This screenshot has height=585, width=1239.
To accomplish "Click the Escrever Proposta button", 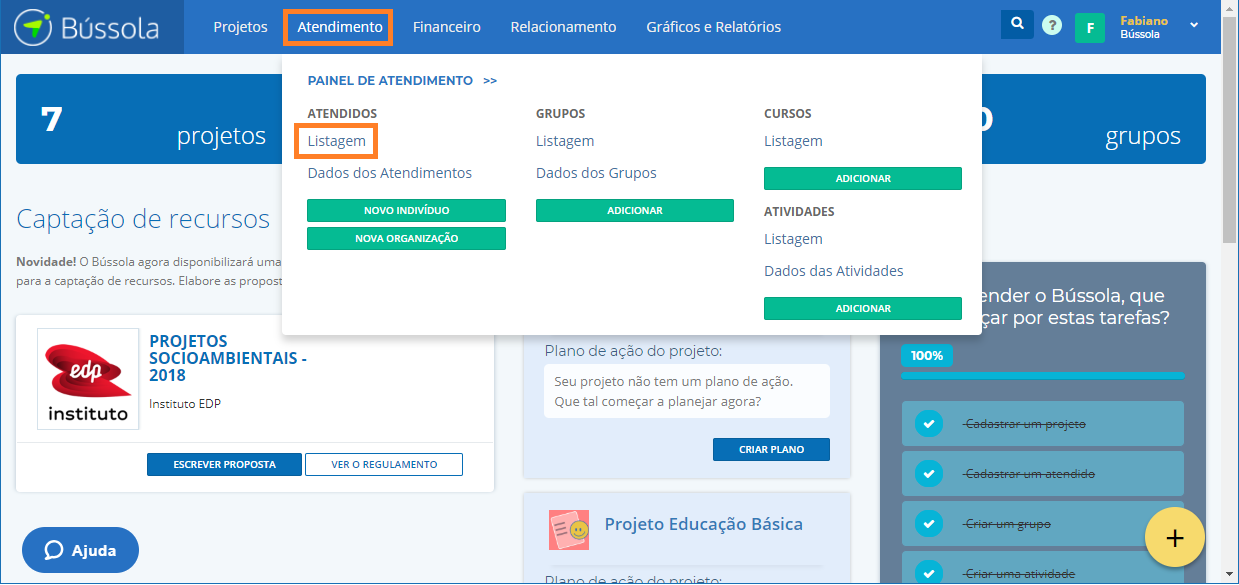I will [x=224, y=465].
